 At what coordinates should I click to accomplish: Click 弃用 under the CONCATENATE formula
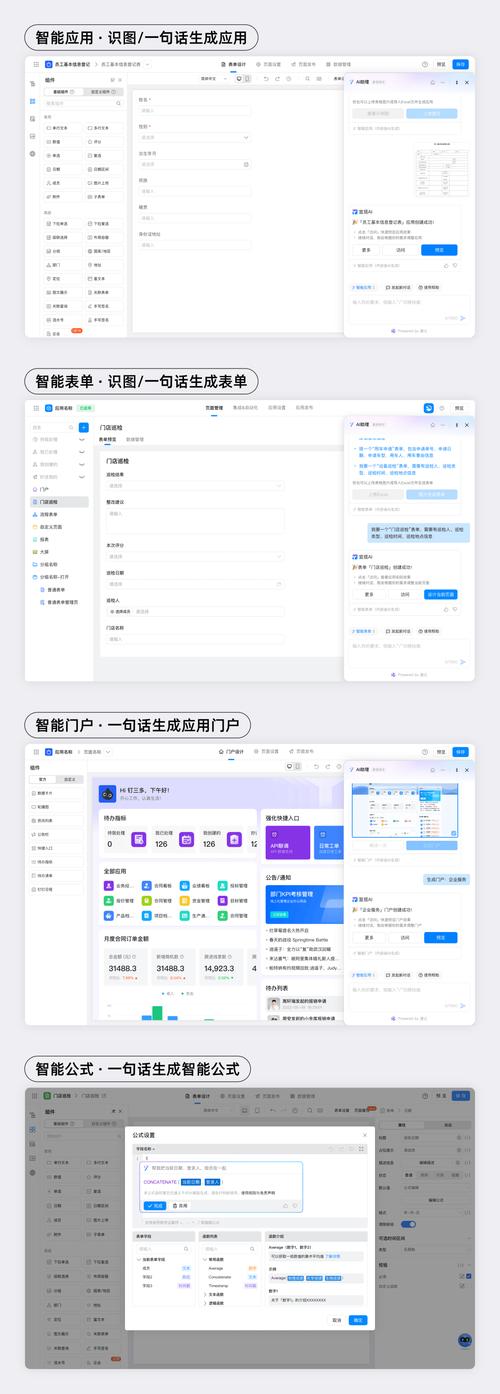pyautogui.click(x=179, y=1205)
